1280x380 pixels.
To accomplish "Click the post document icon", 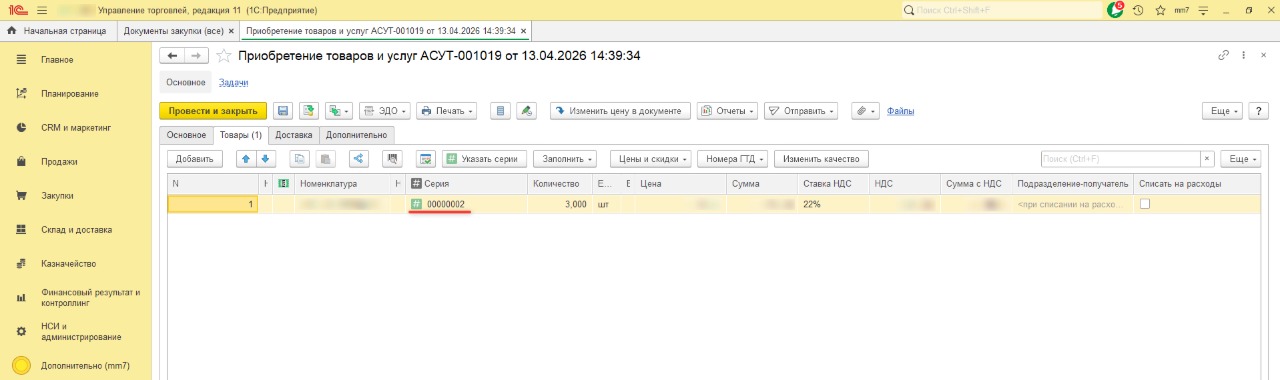I will (309, 111).
